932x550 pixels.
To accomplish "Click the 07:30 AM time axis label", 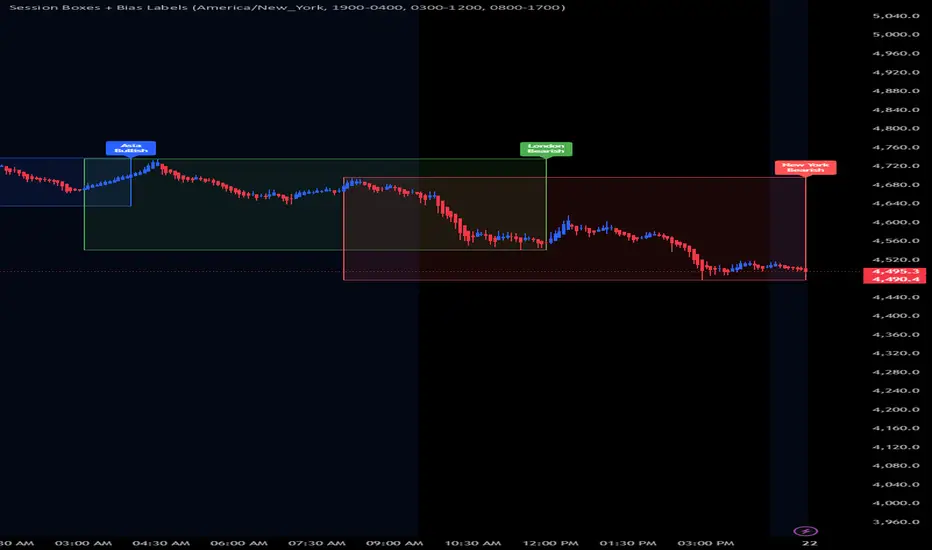I will pos(317,543).
